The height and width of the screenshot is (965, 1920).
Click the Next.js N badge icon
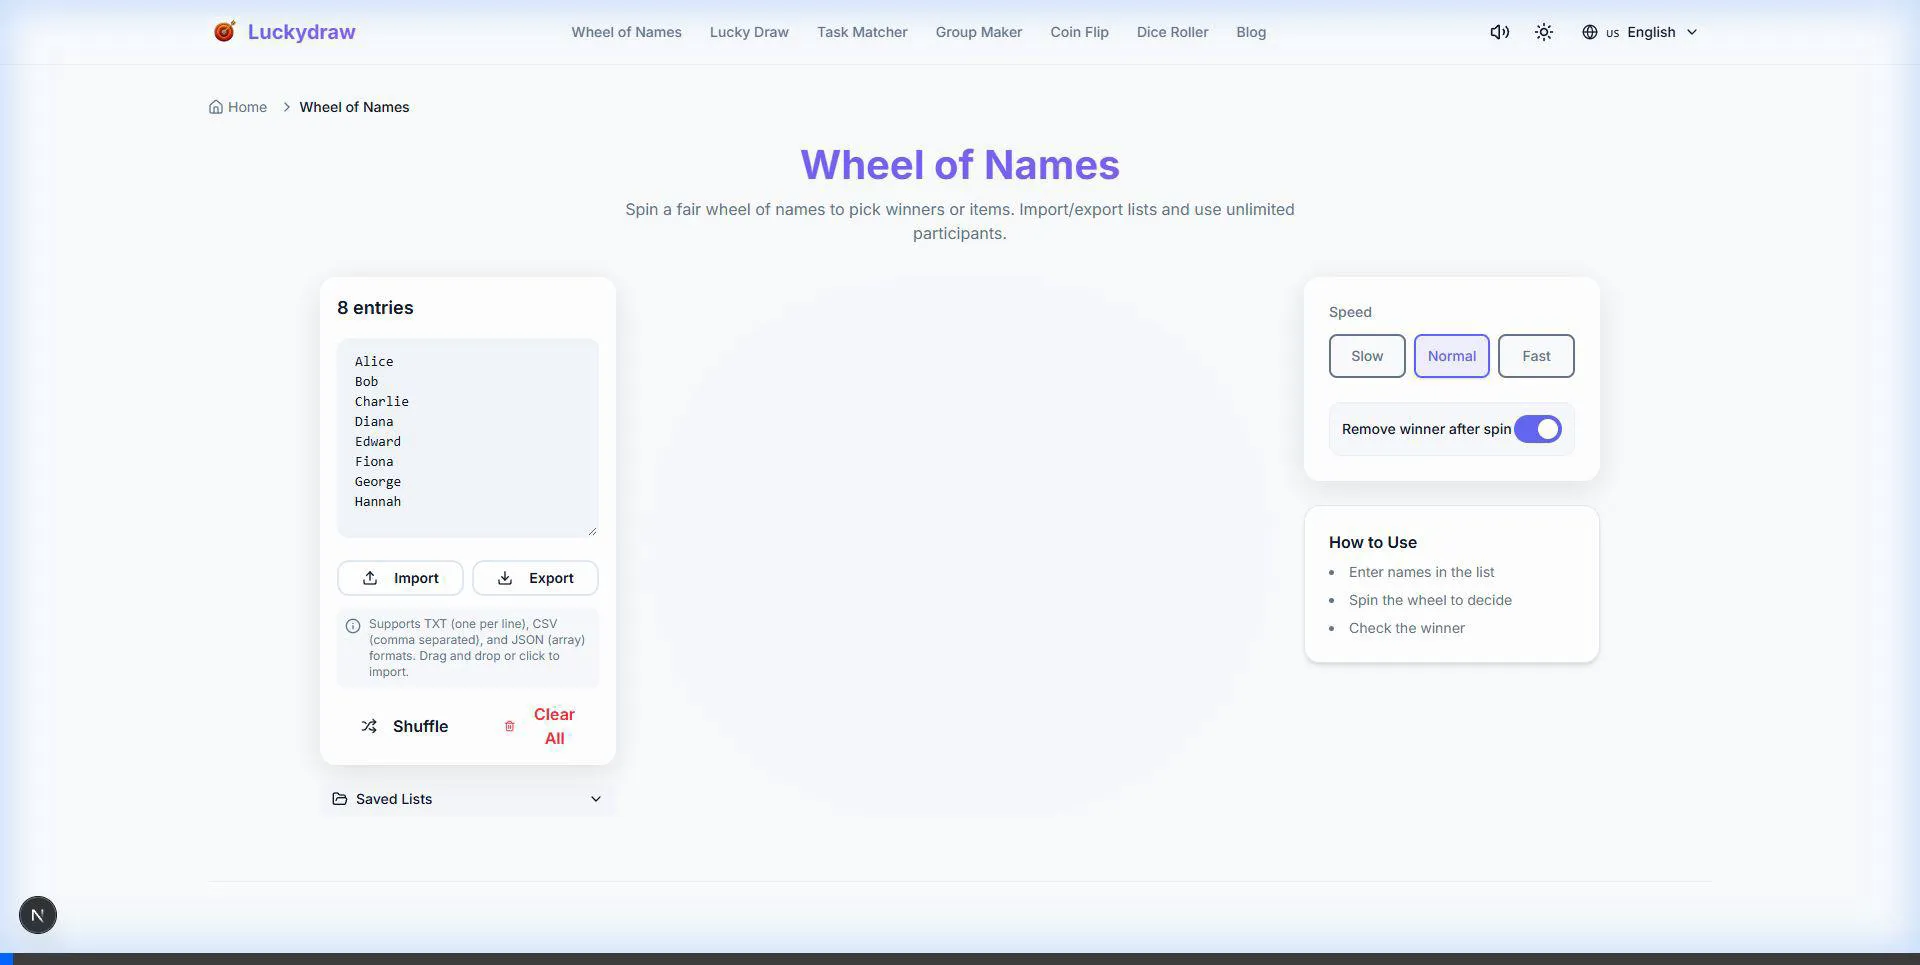(x=38, y=915)
